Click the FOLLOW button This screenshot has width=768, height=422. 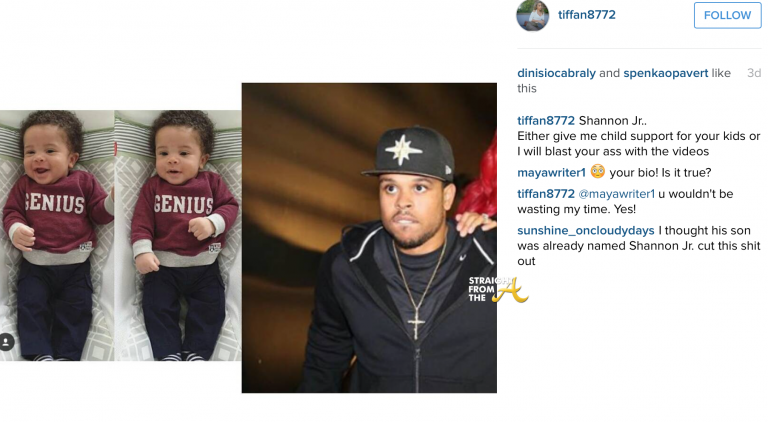click(x=727, y=15)
